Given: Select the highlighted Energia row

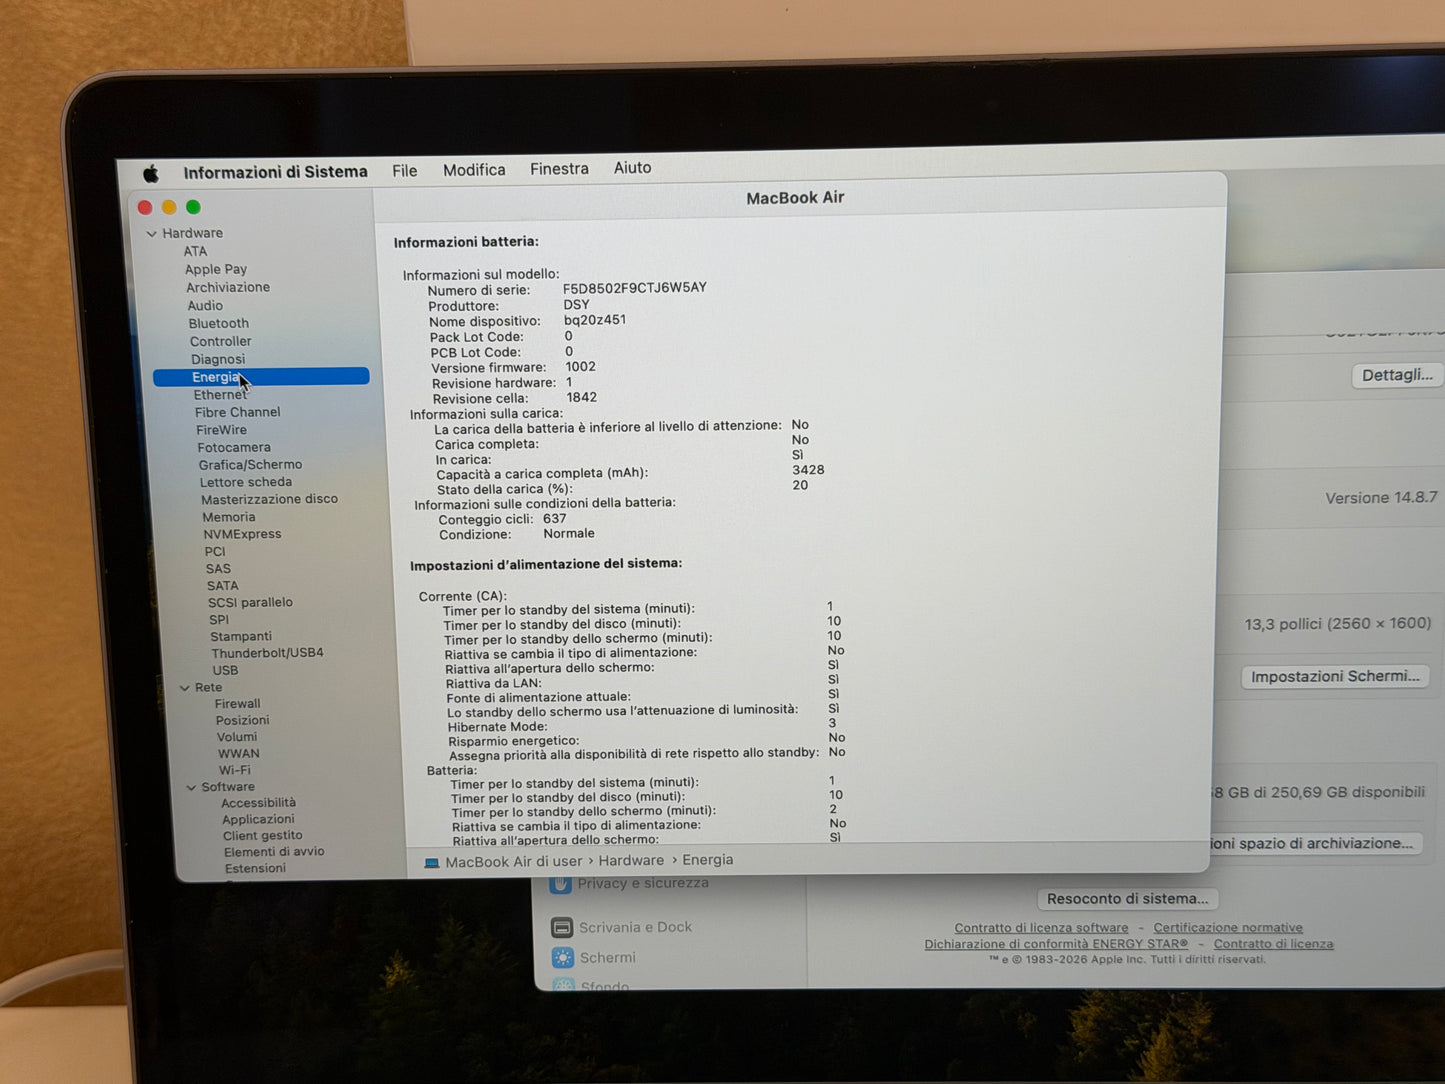Looking at the screenshot, I should pos(261,377).
